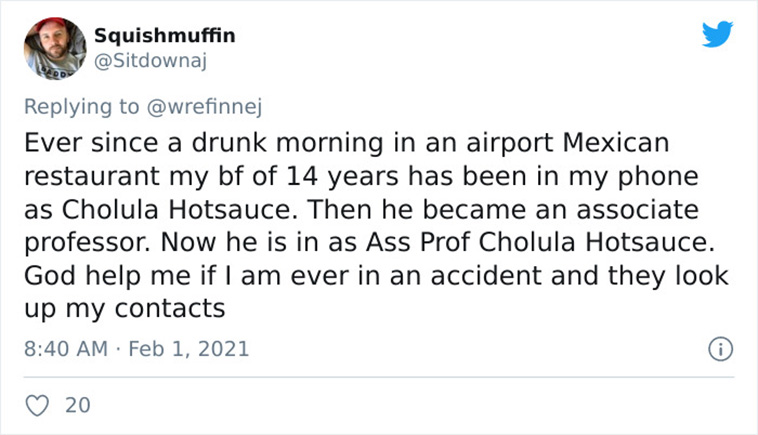Click the phrase 'God help me'

pyautogui.click(x=107, y=276)
